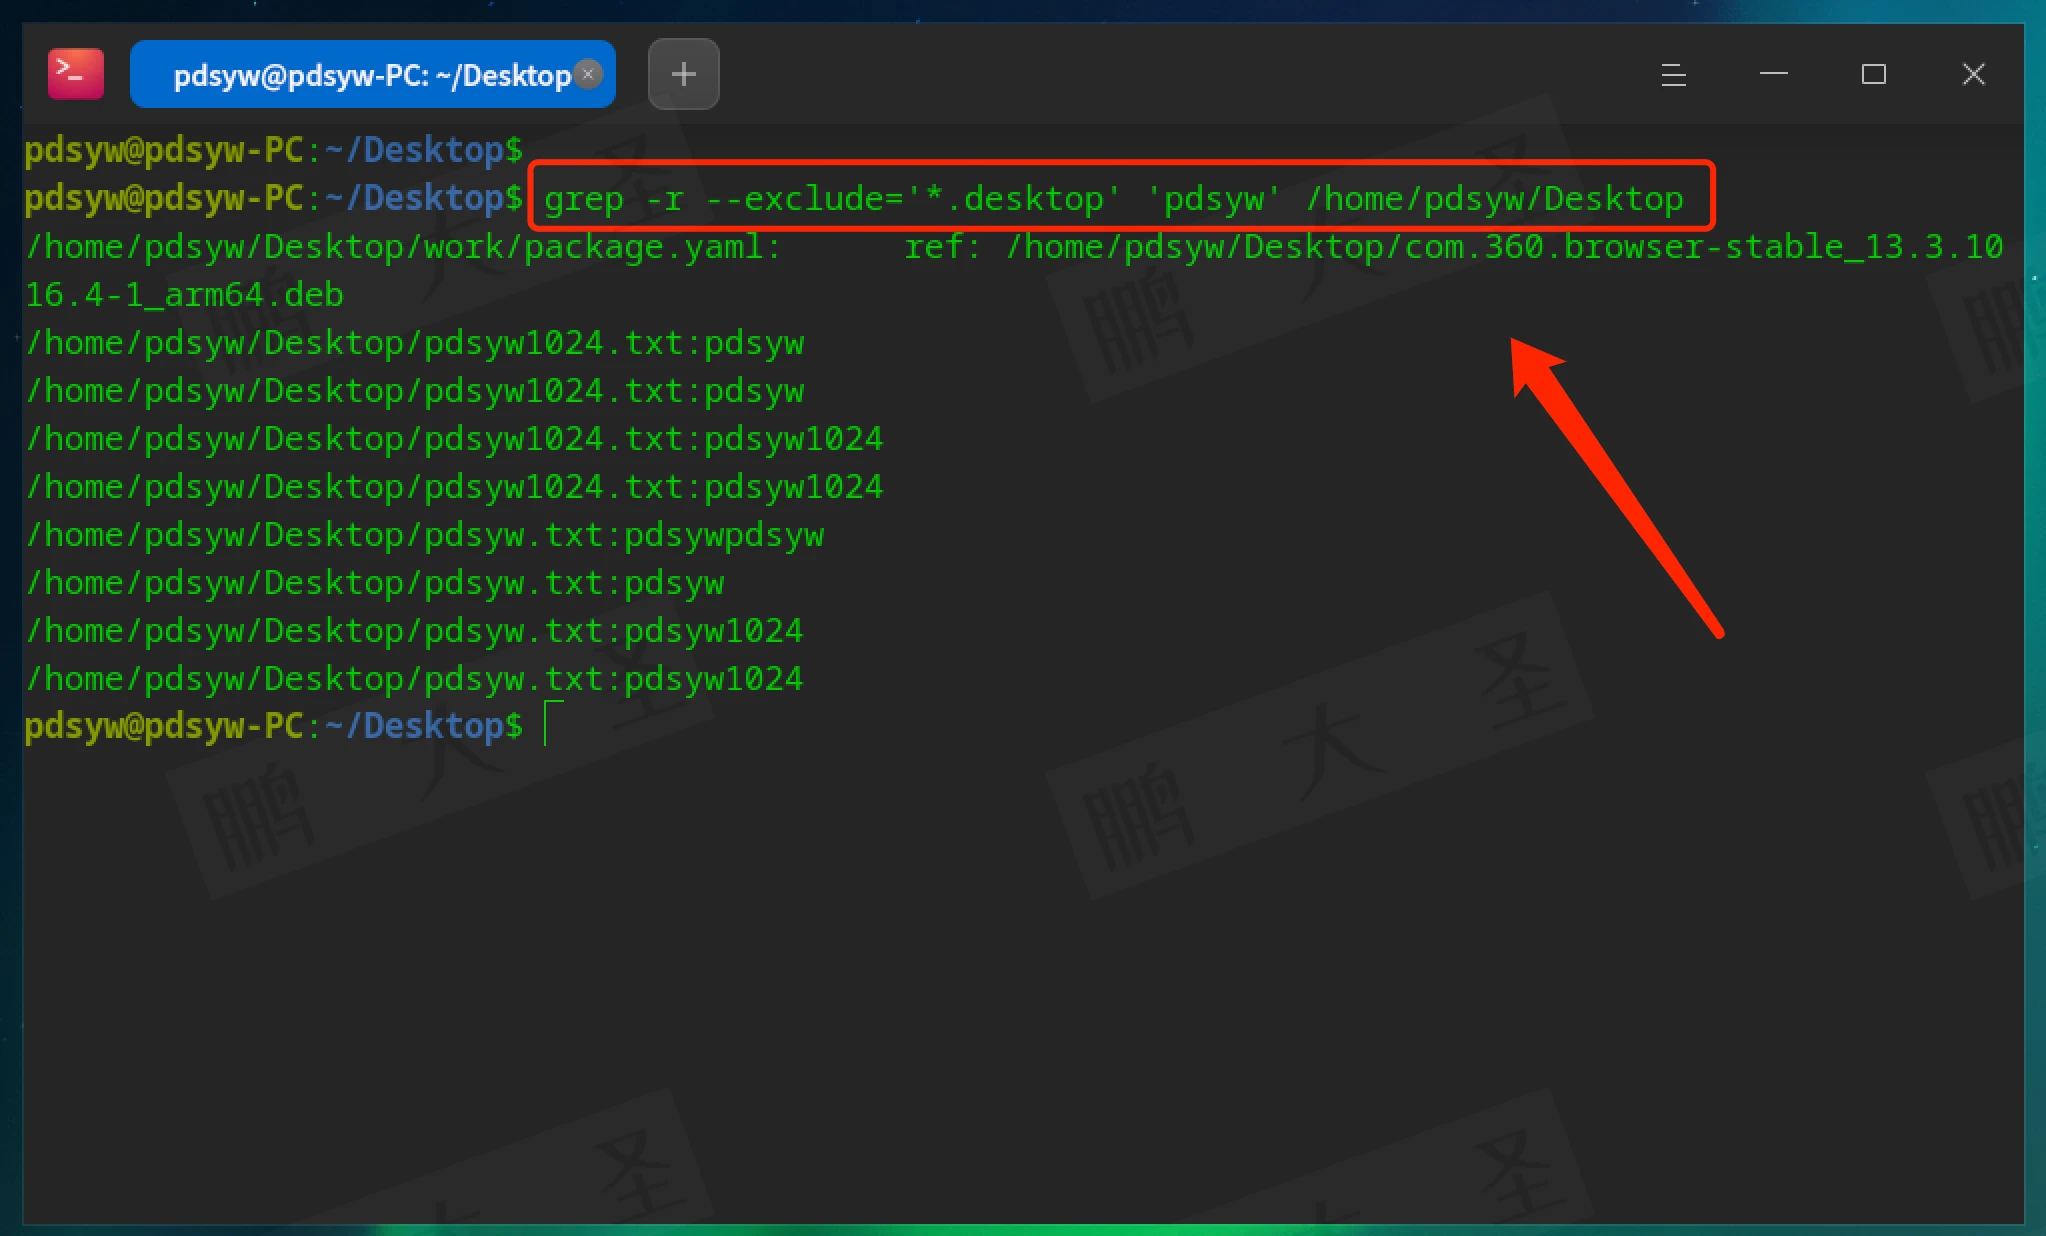
Task: Open the hamburger main menu
Action: tap(1673, 75)
